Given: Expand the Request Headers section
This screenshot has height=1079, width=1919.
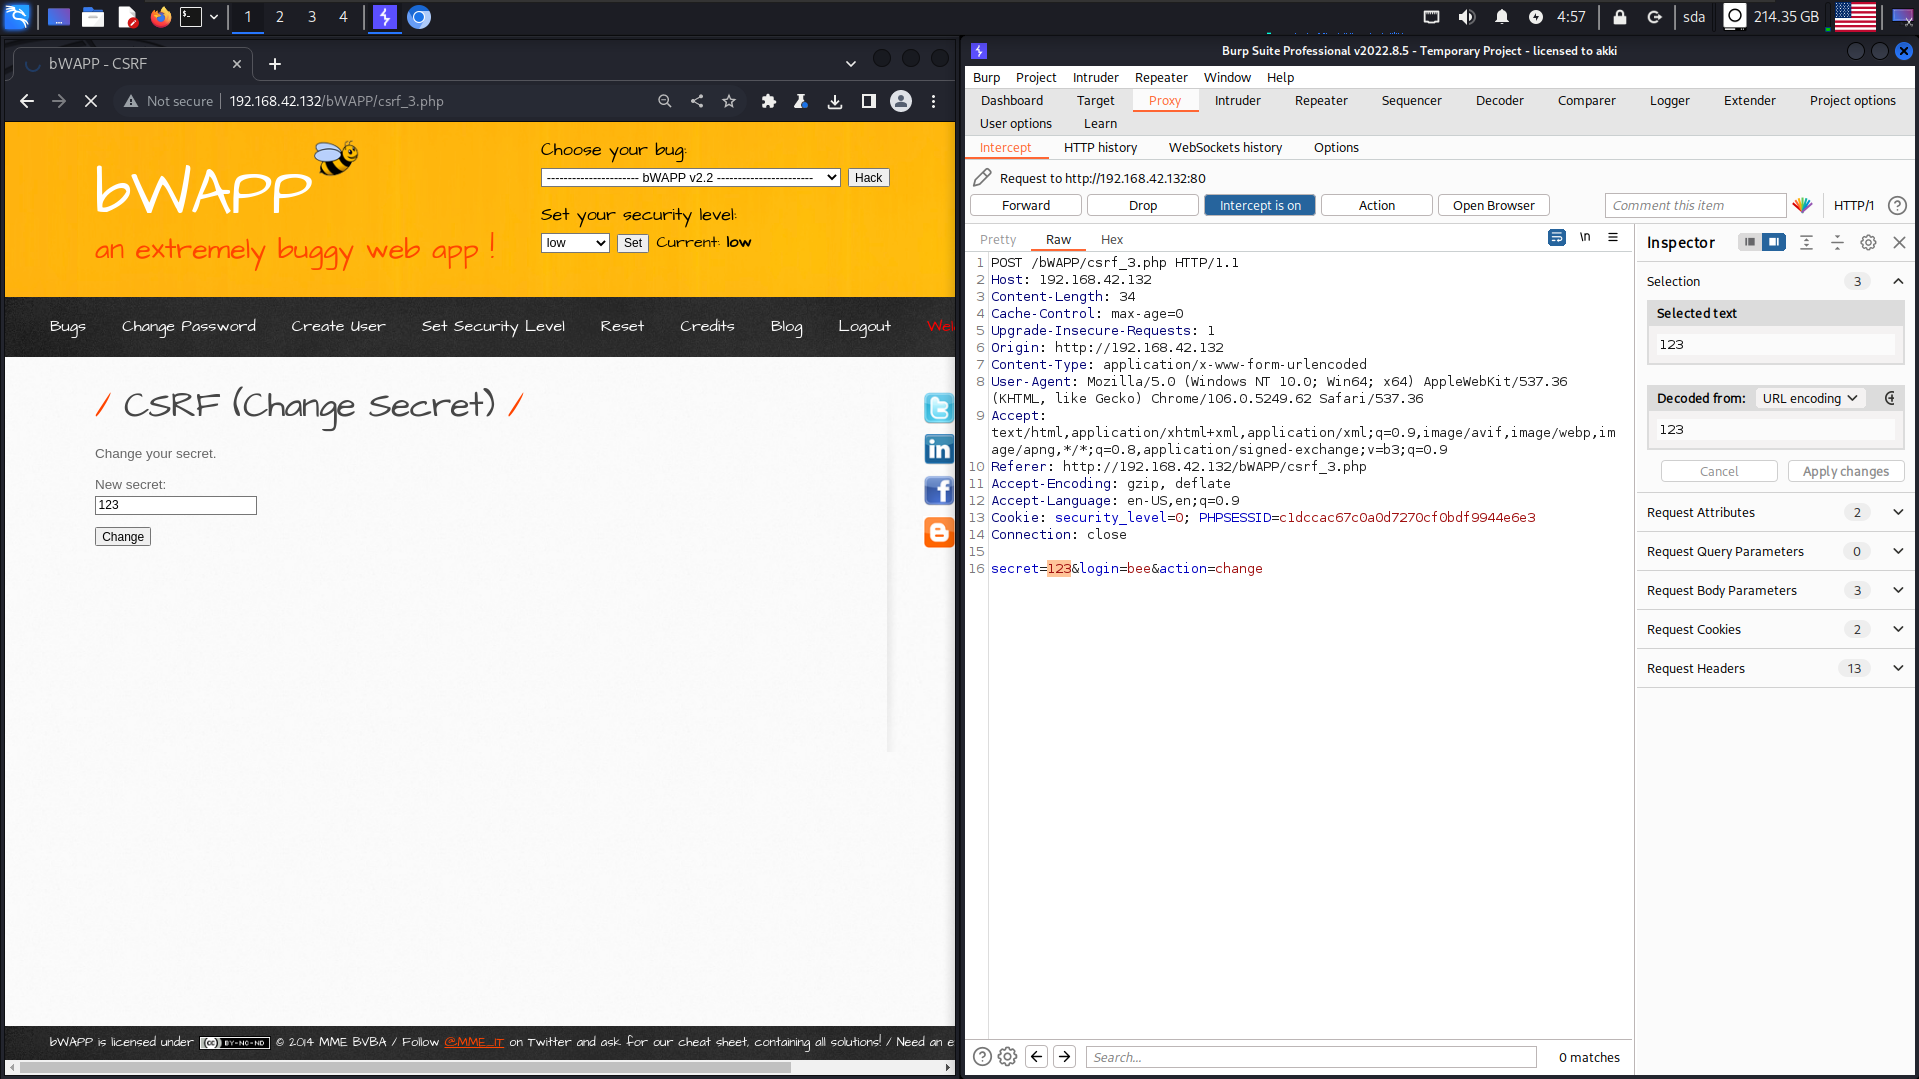Looking at the screenshot, I should (x=1898, y=668).
